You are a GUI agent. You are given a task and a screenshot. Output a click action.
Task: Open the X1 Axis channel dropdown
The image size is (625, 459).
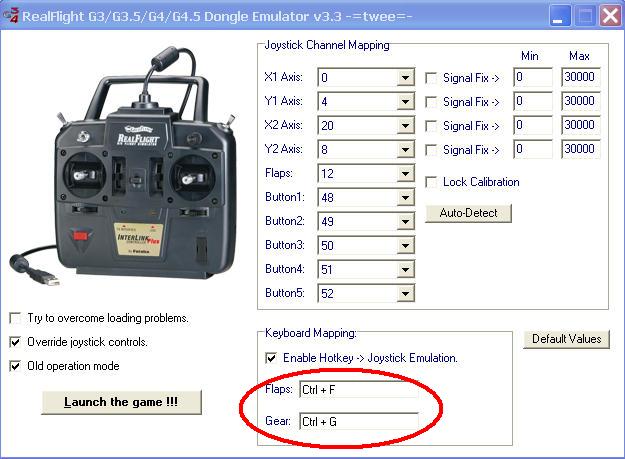click(405, 78)
